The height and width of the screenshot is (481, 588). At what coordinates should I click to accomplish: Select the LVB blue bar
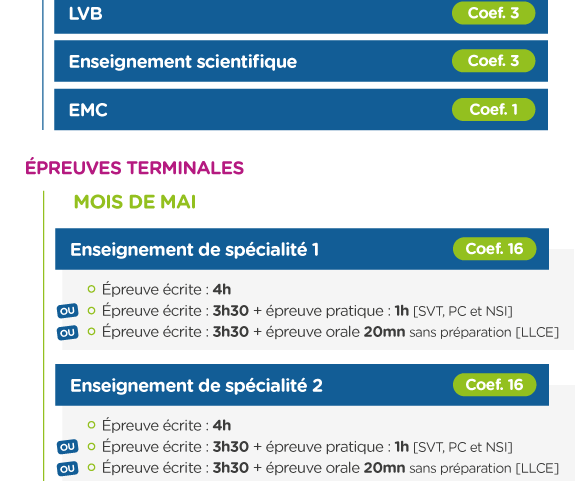point(301,16)
